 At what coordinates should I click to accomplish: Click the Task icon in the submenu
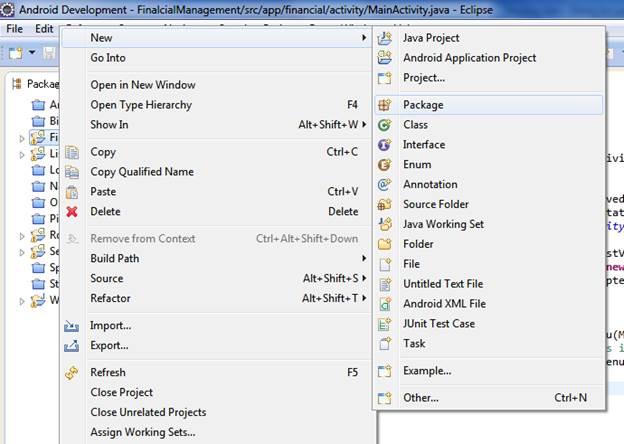[384, 343]
